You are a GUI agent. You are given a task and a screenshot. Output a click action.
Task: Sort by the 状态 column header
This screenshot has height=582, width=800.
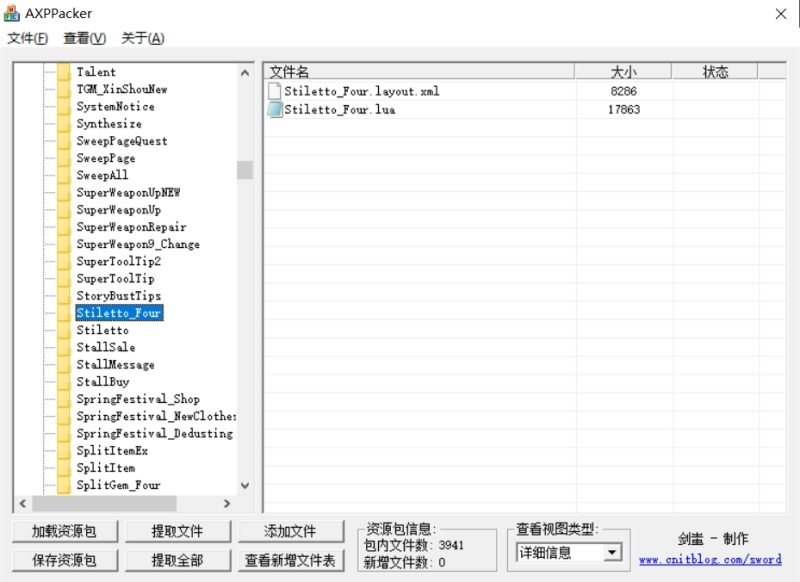click(x=715, y=71)
